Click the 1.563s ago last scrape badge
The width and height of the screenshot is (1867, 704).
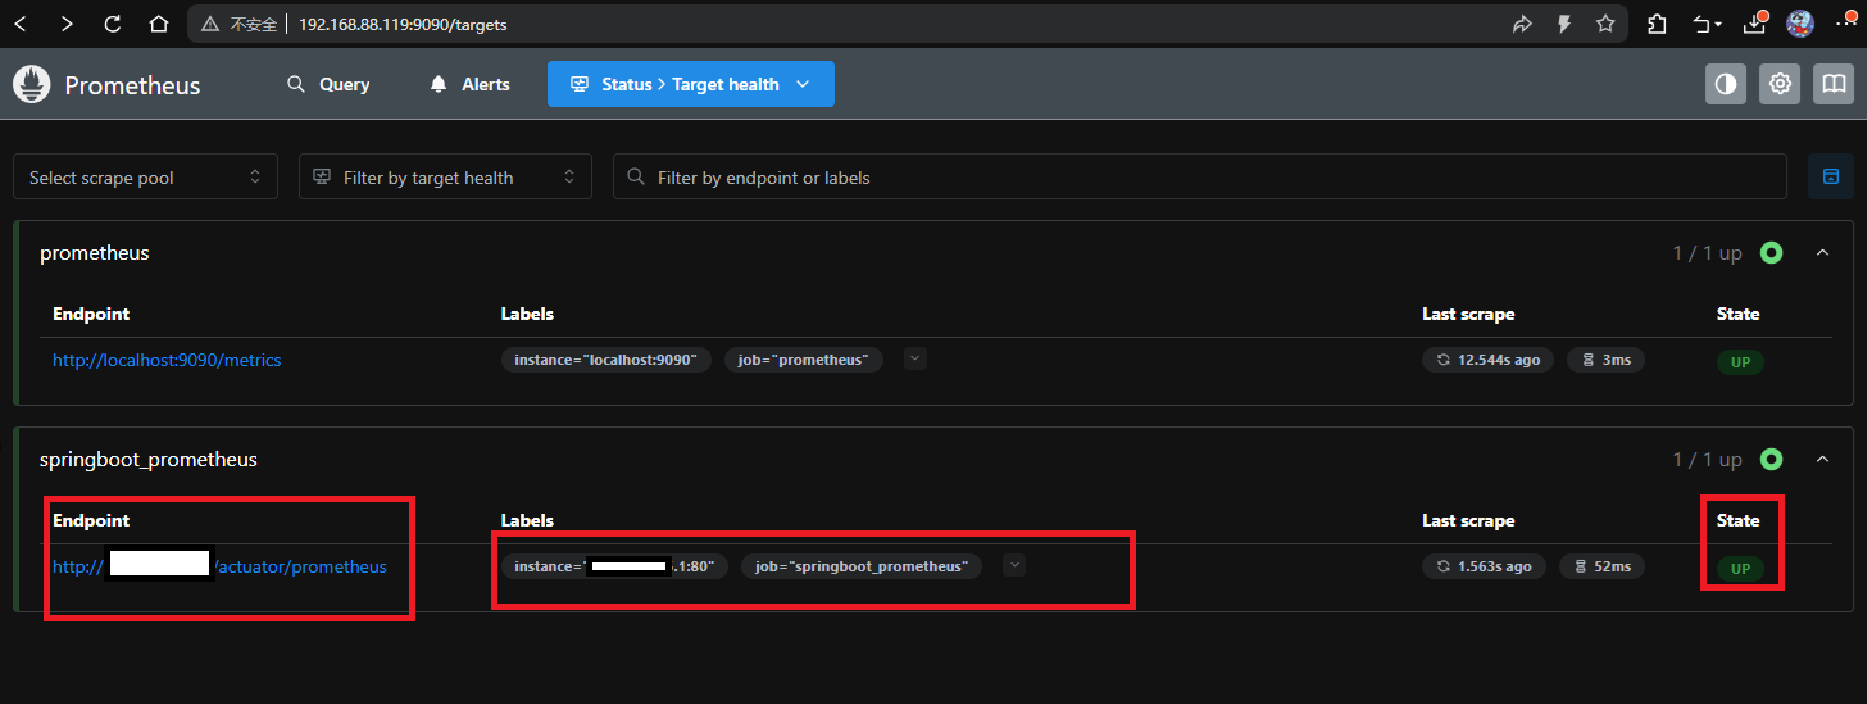click(1484, 566)
